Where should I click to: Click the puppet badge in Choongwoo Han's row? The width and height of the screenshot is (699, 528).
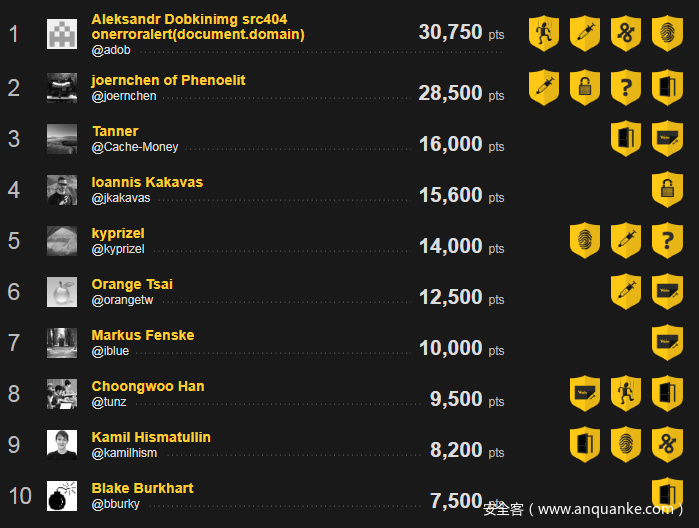tap(626, 393)
